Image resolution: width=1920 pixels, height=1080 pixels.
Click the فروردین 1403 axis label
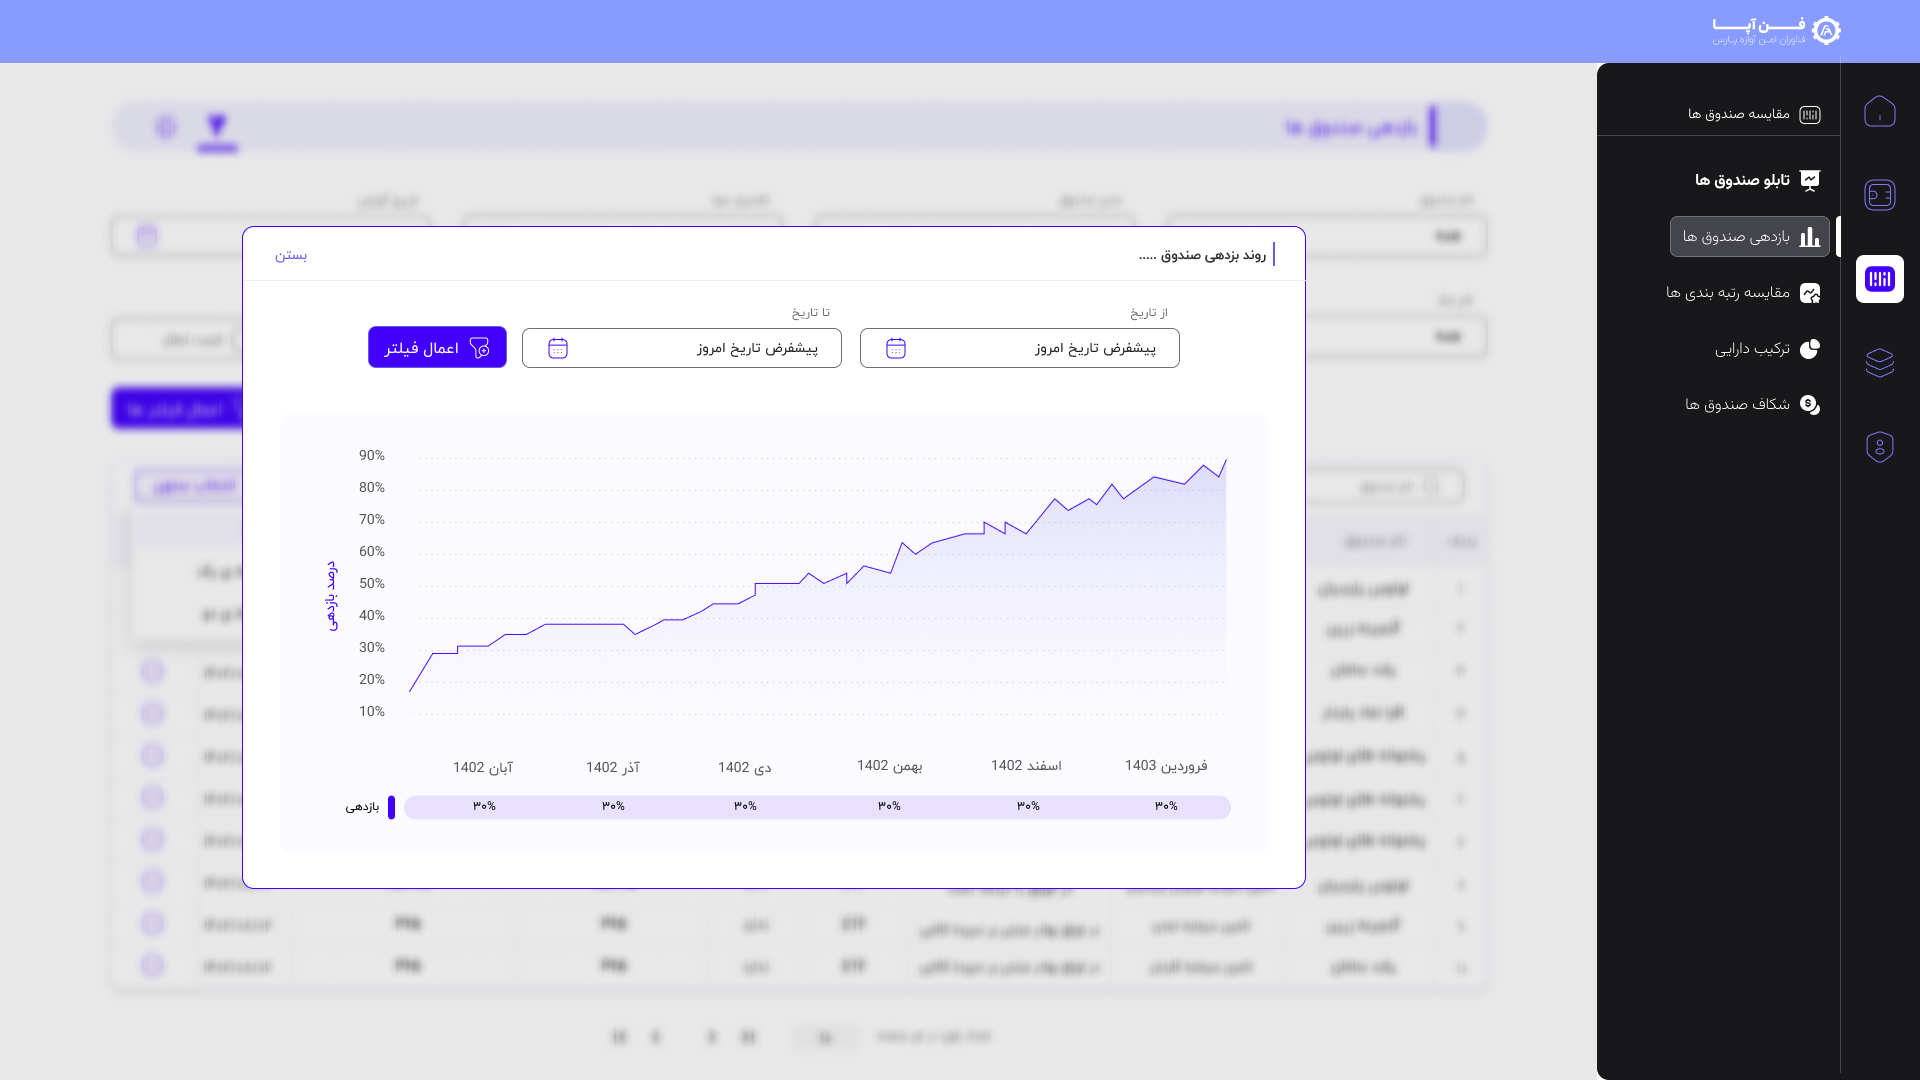point(1166,766)
